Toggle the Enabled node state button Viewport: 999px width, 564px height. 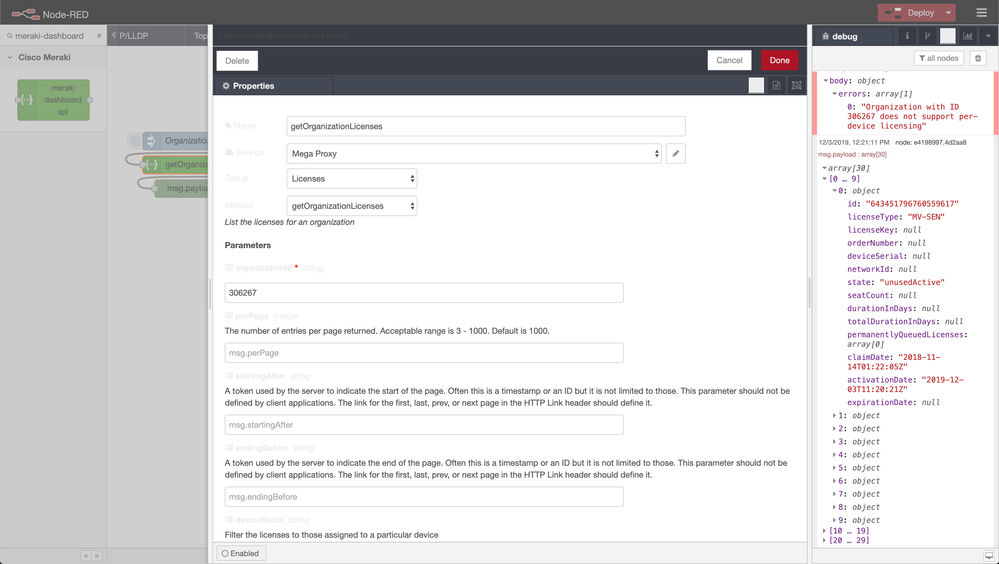pos(241,553)
